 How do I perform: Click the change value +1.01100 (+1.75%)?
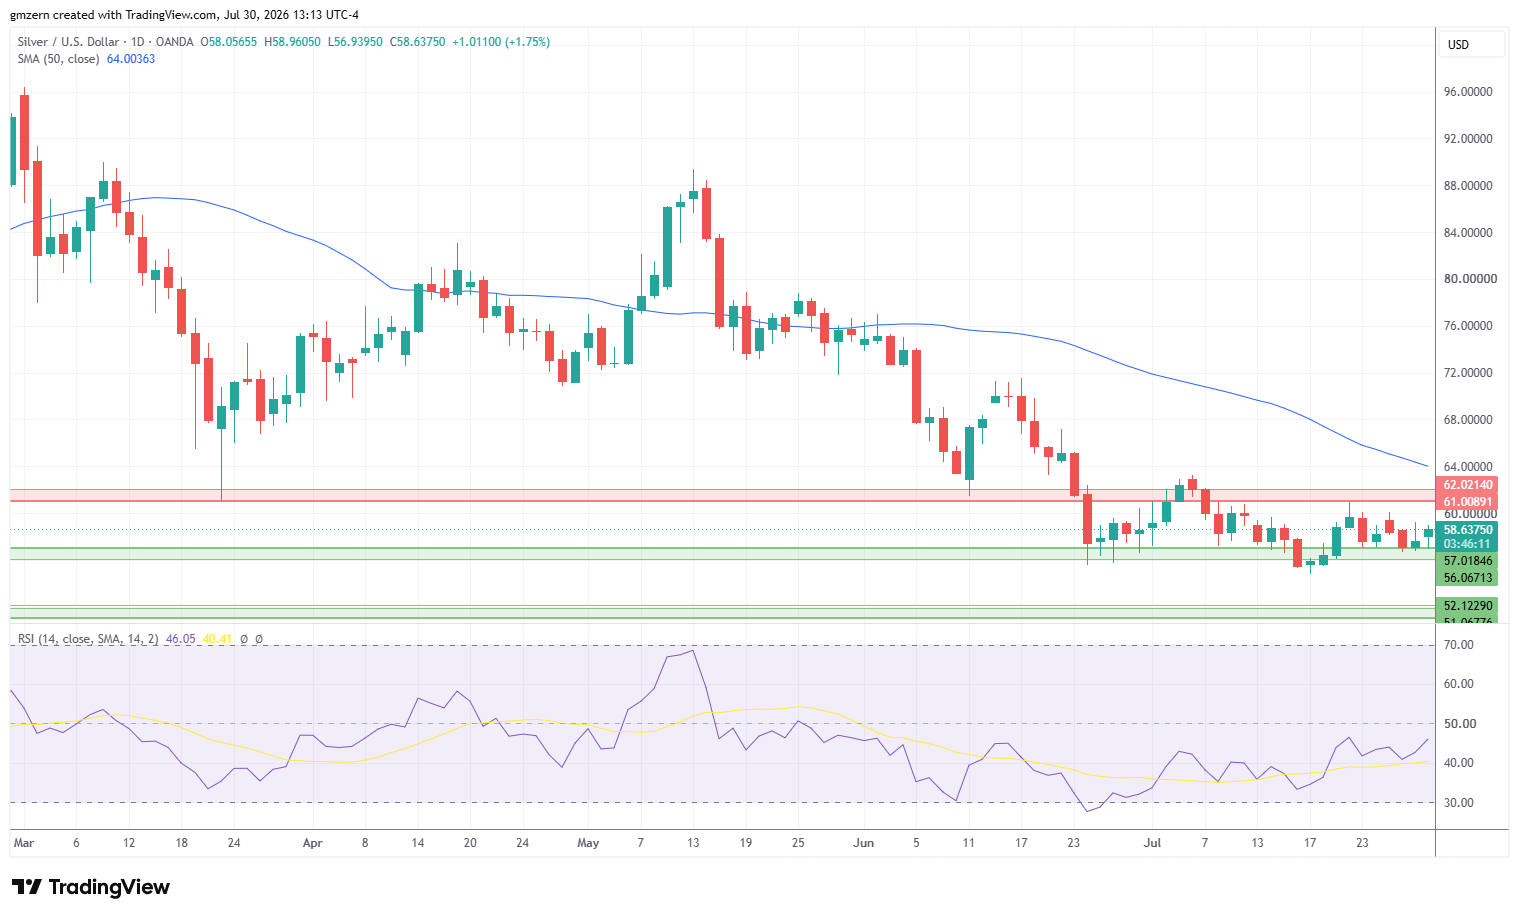pos(501,42)
